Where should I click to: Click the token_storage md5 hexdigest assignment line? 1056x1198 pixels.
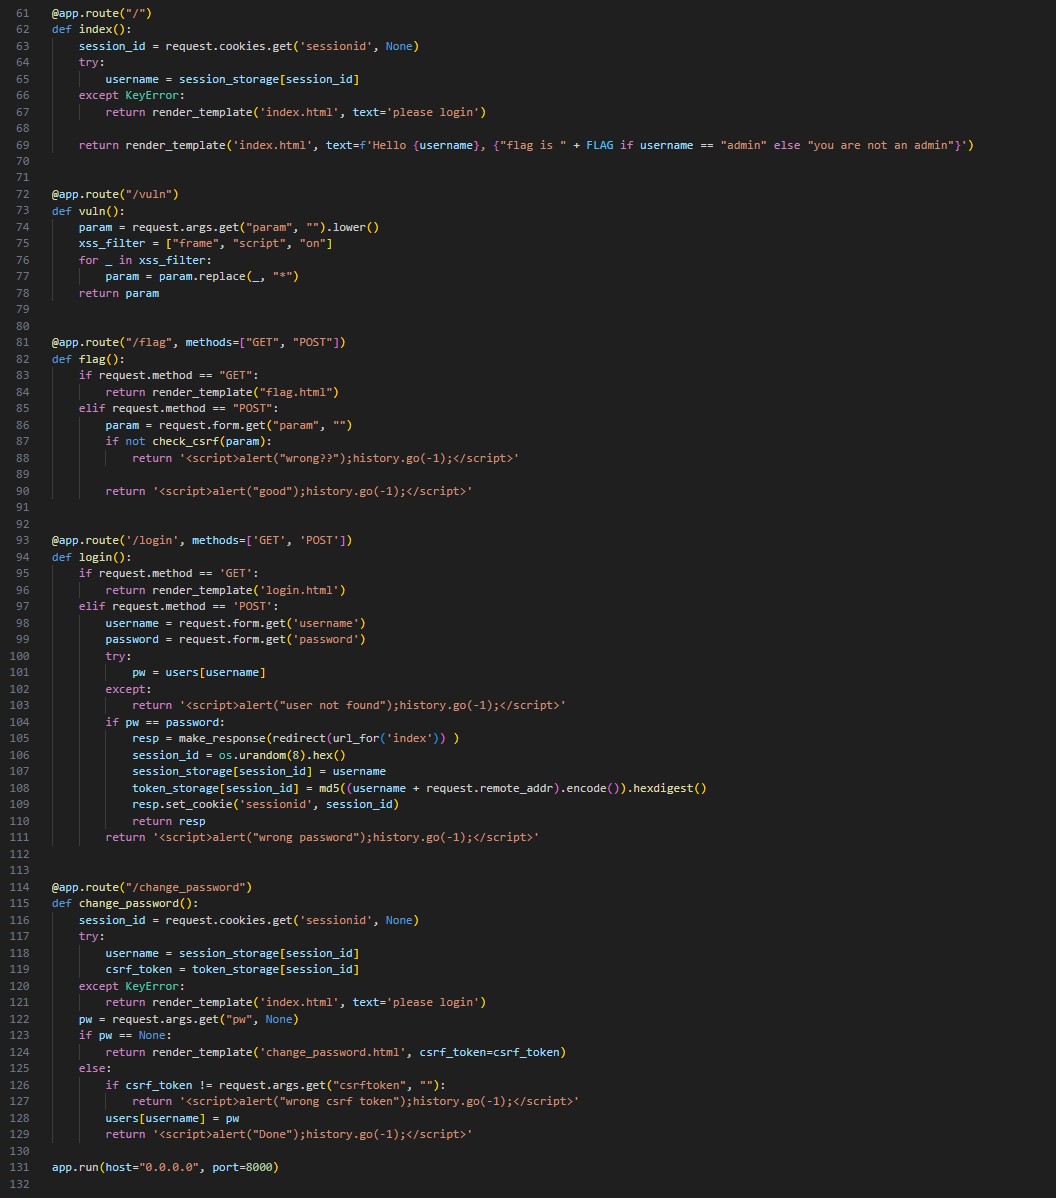pos(419,788)
